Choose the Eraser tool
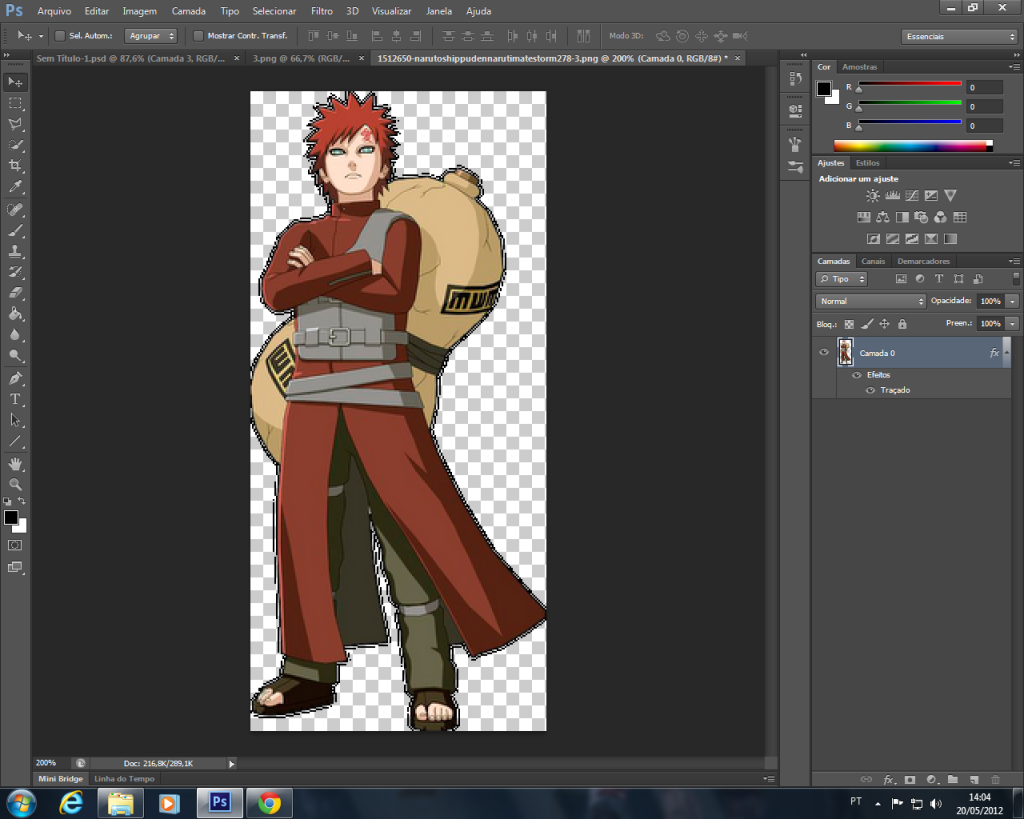 click(x=15, y=293)
